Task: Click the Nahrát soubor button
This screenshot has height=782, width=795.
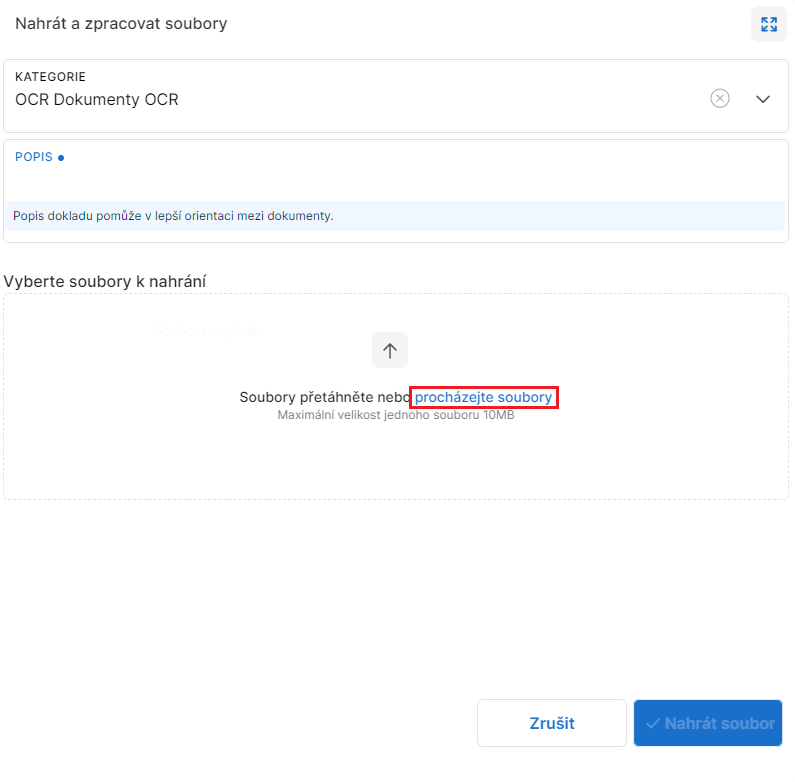Action: coord(708,723)
